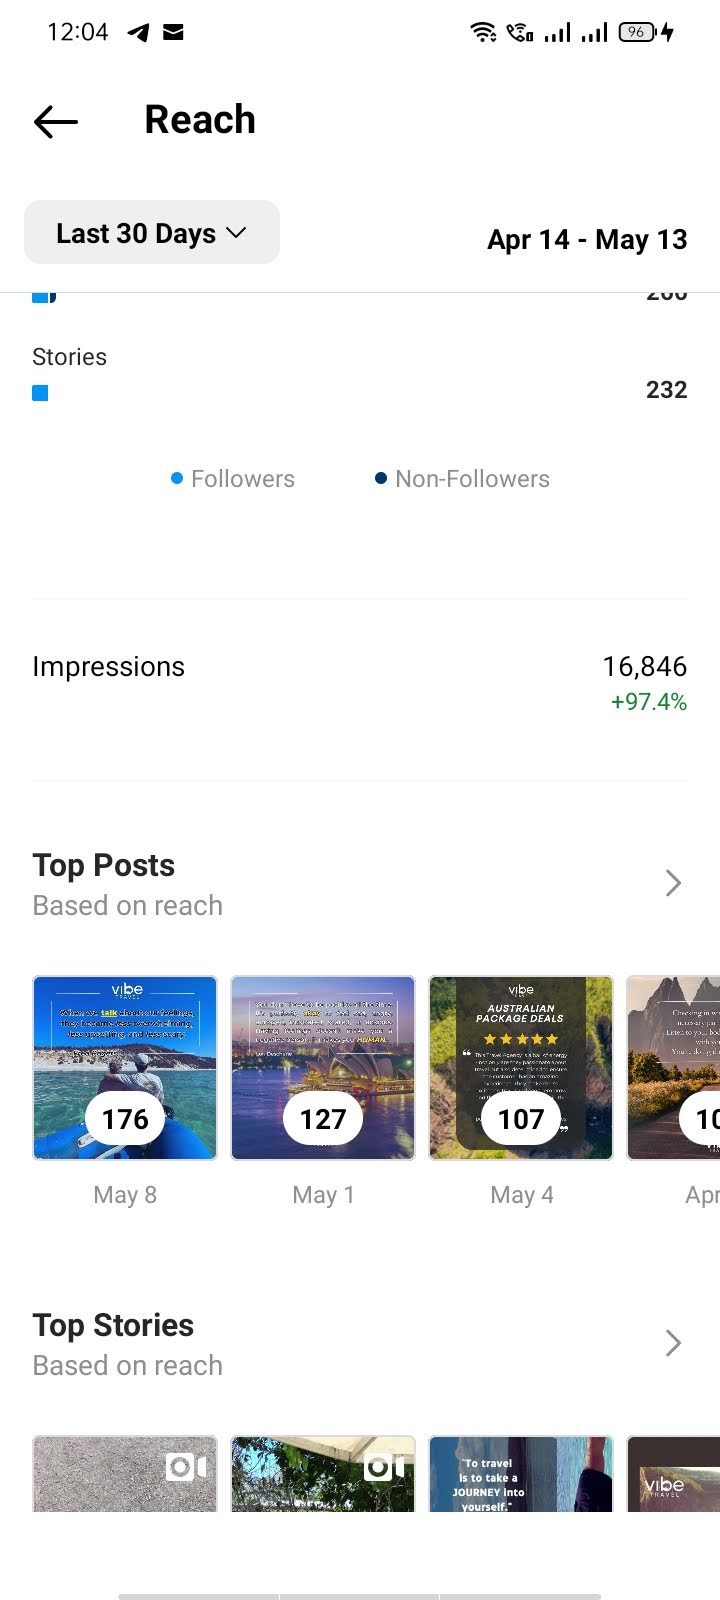Tap video camera icon on second story
This screenshot has width=720, height=1600.
pyautogui.click(x=385, y=1467)
